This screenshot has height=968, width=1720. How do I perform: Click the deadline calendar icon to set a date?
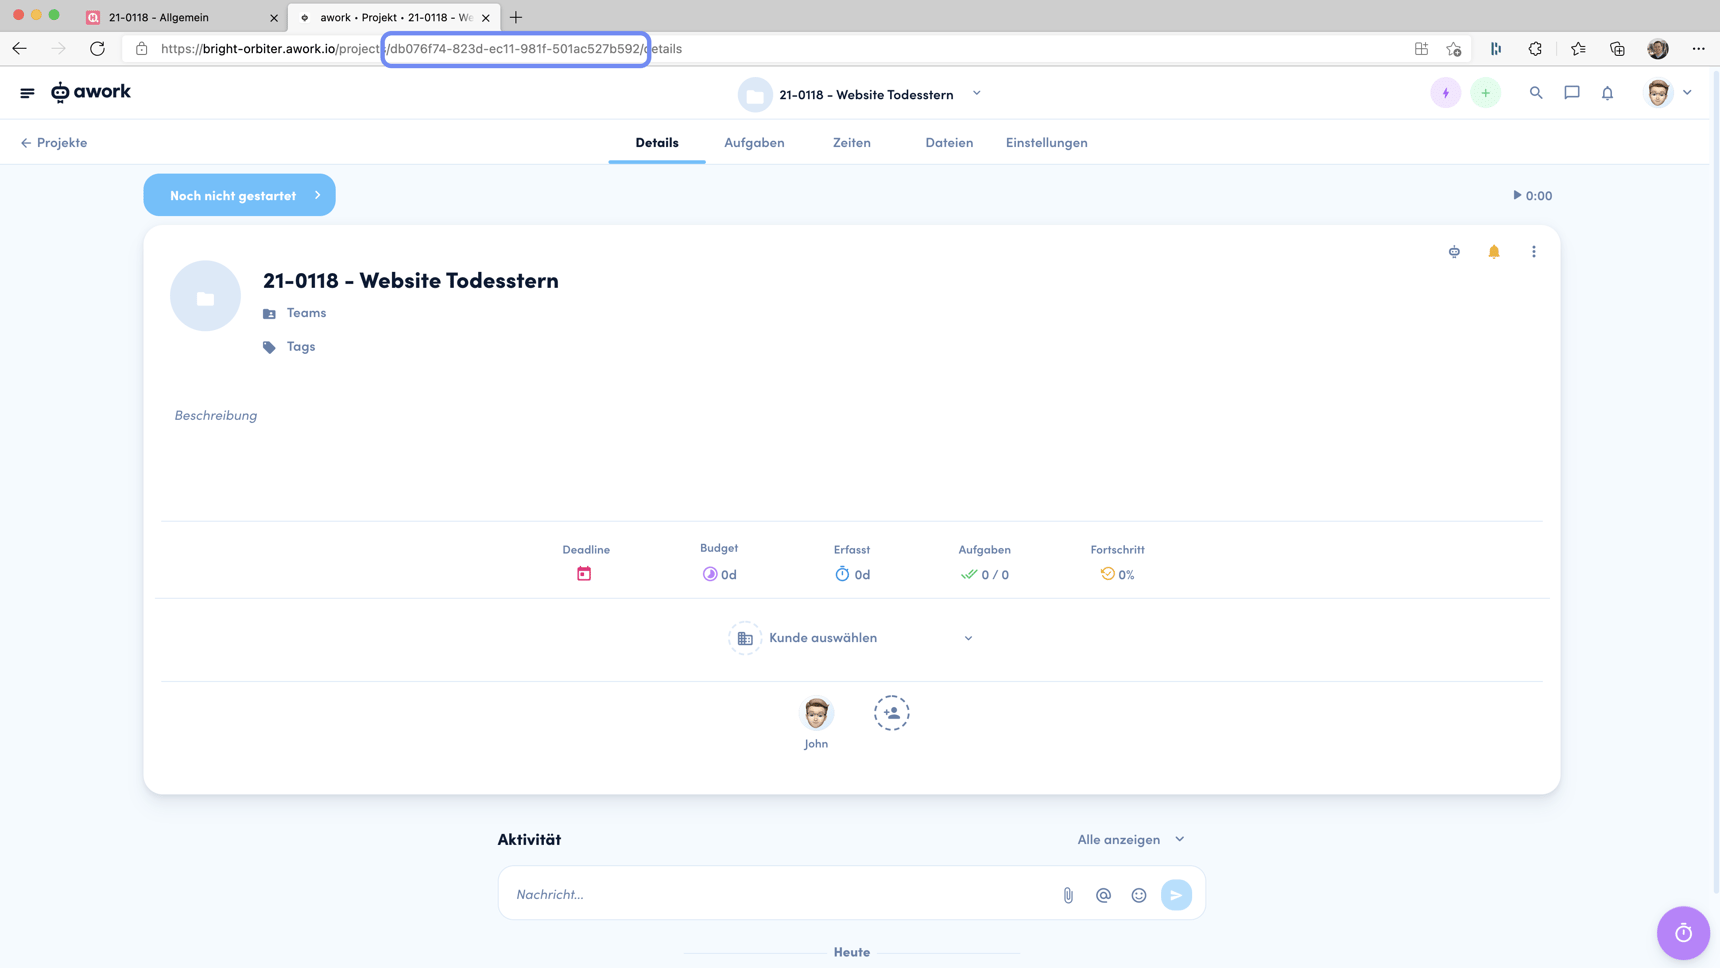pyautogui.click(x=585, y=573)
